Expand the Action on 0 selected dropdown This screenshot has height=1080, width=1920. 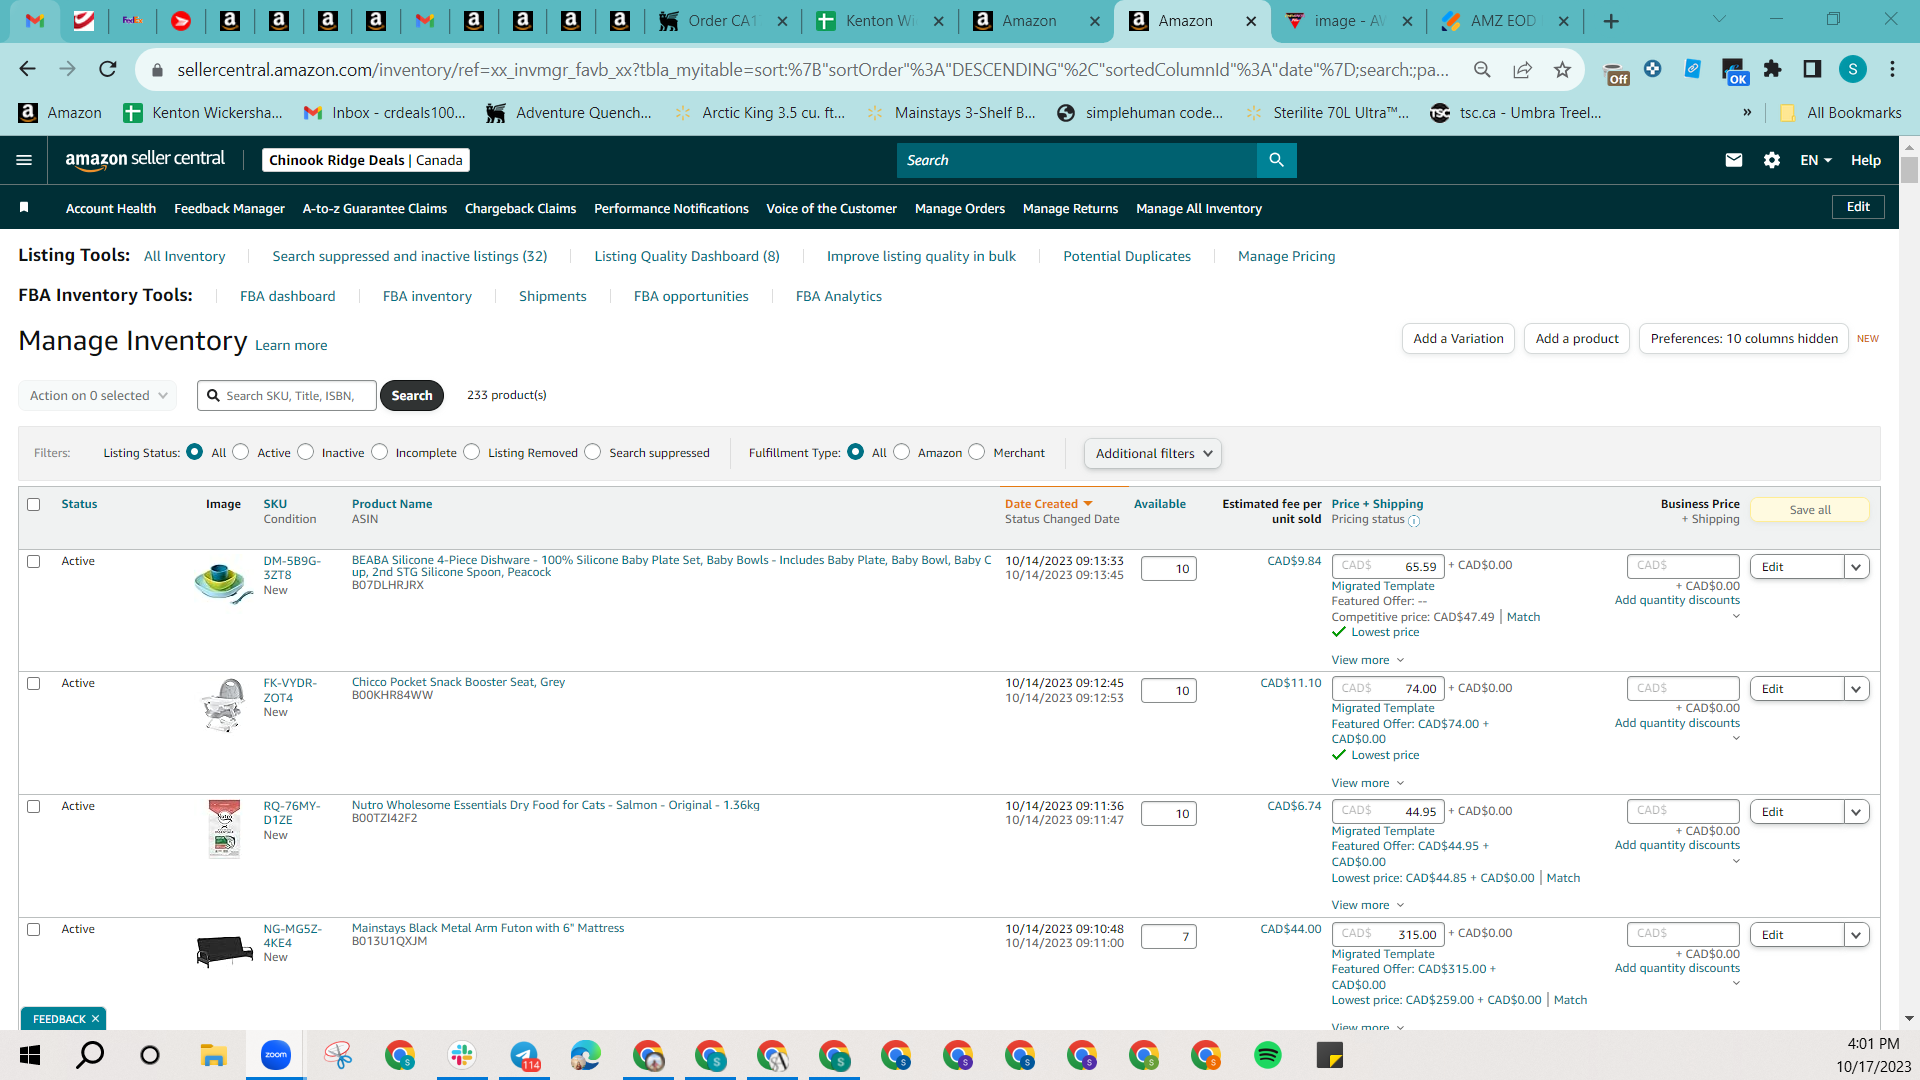tap(98, 395)
